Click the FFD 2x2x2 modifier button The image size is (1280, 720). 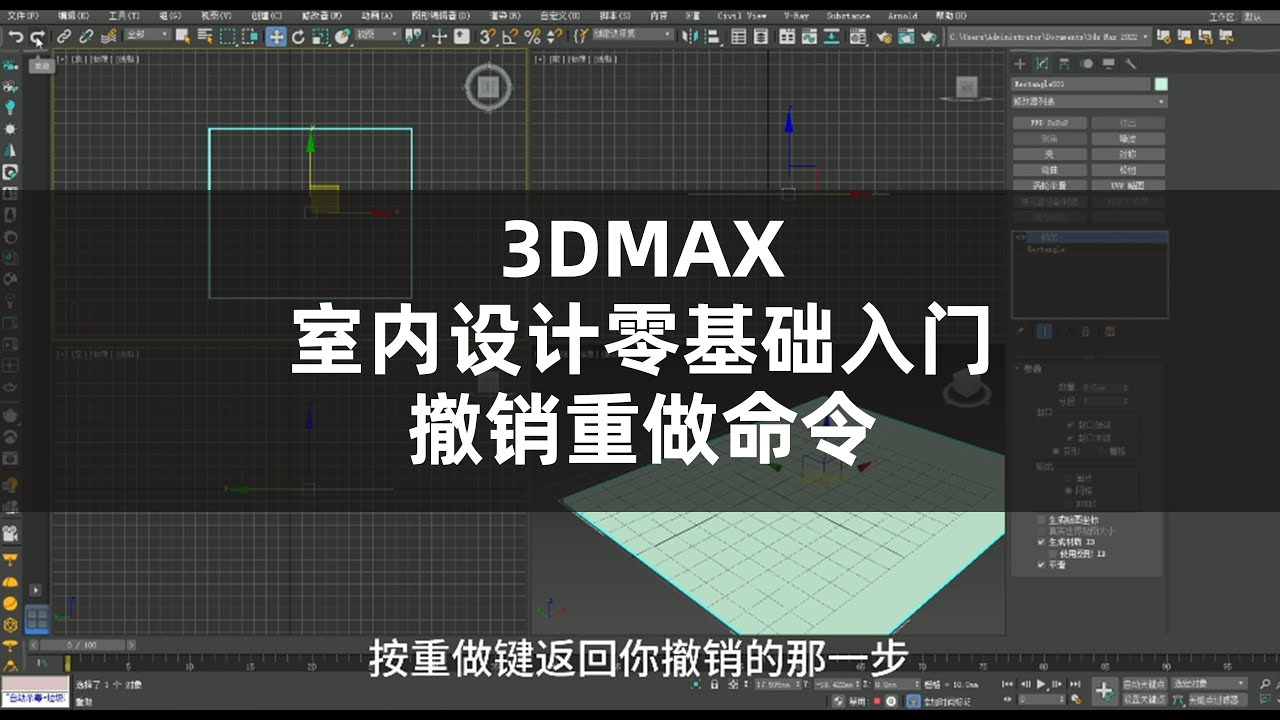click(1049, 124)
